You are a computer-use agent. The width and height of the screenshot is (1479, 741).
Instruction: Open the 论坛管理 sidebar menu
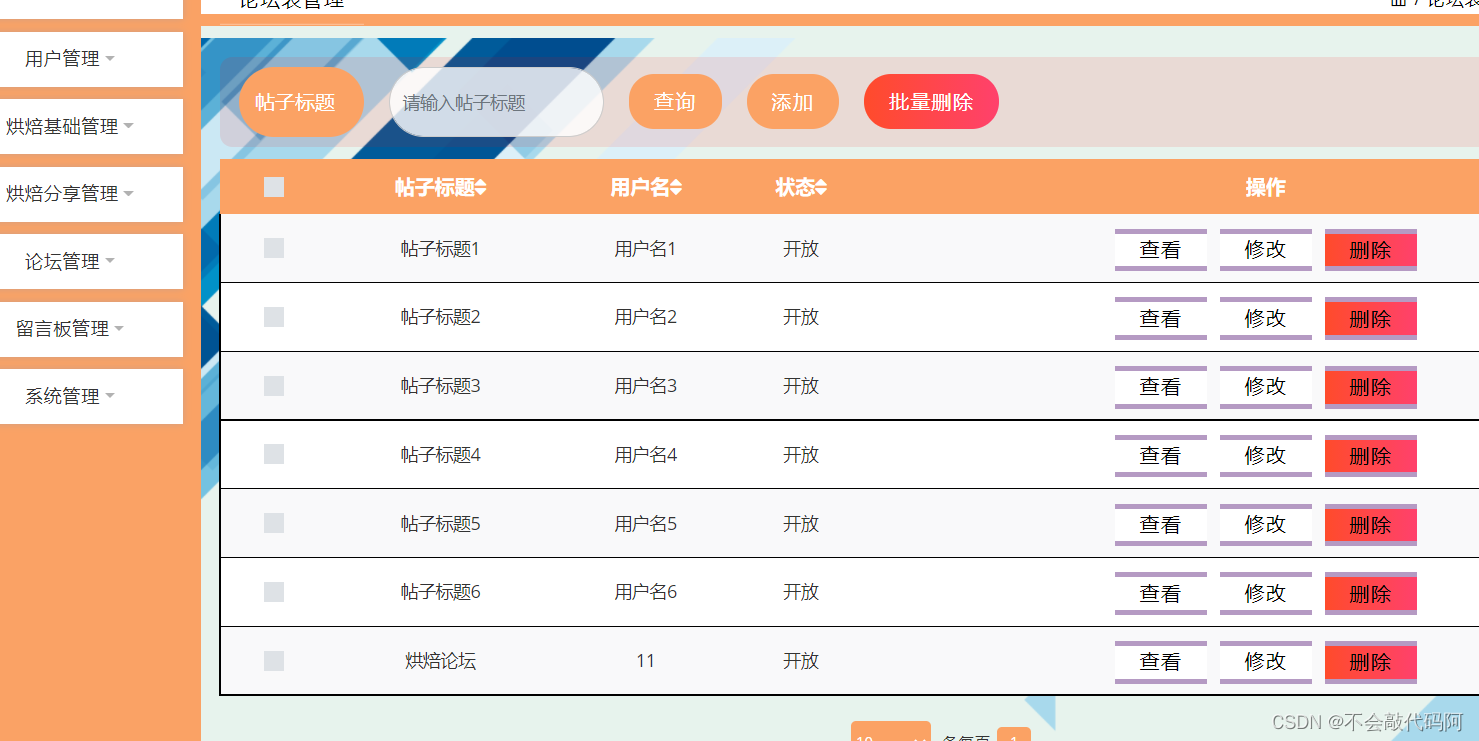[91, 261]
